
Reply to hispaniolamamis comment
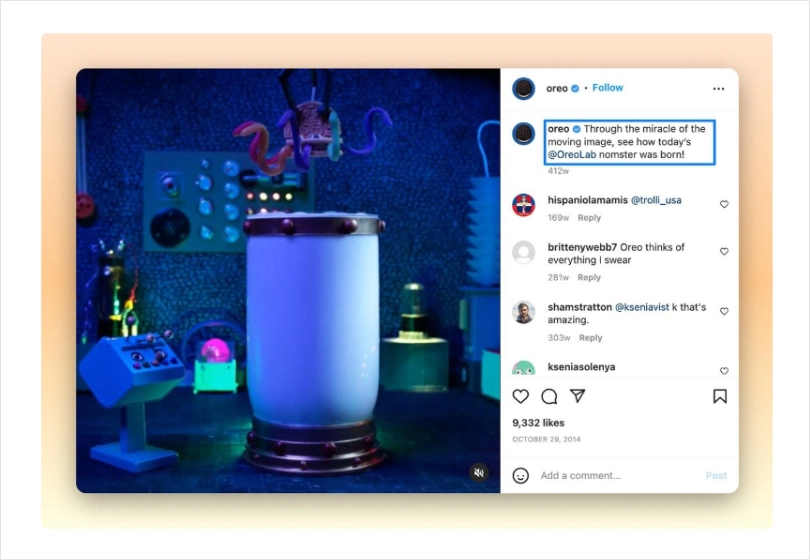click(x=589, y=218)
